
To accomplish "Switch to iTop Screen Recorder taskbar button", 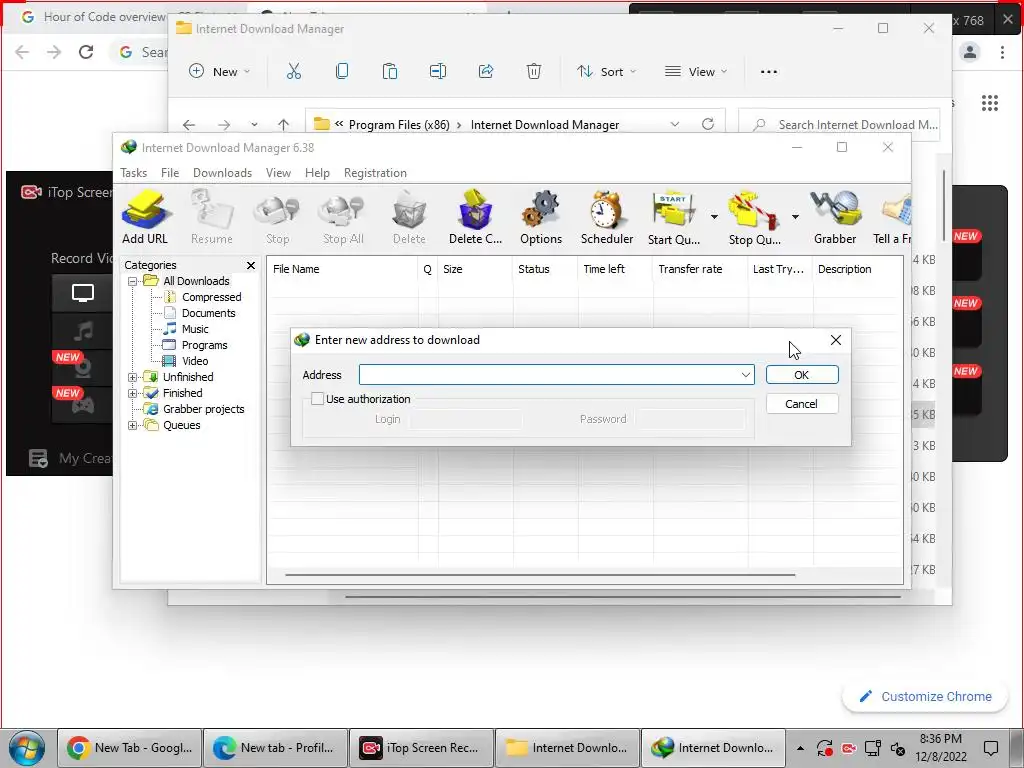I will pos(421,748).
